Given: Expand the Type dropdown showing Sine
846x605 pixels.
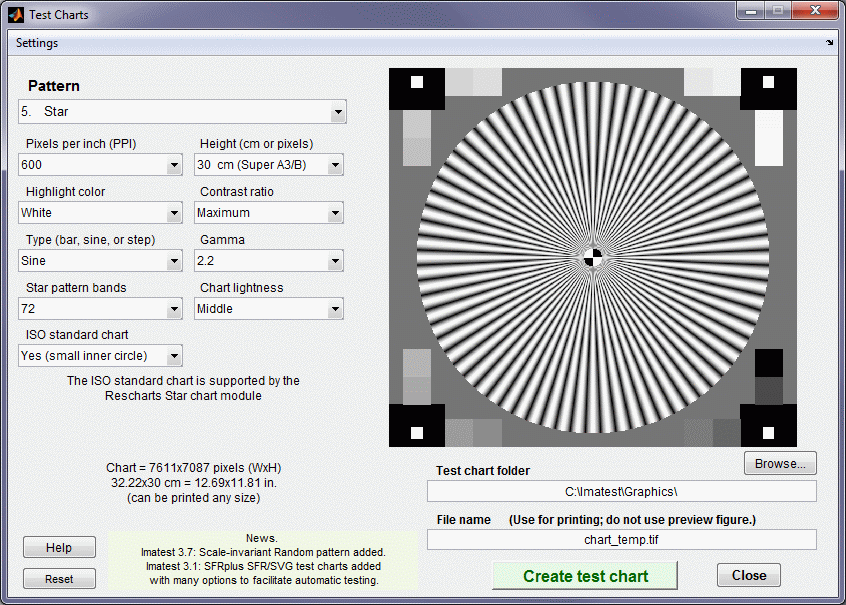Looking at the screenshot, I should tap(100, 261).
